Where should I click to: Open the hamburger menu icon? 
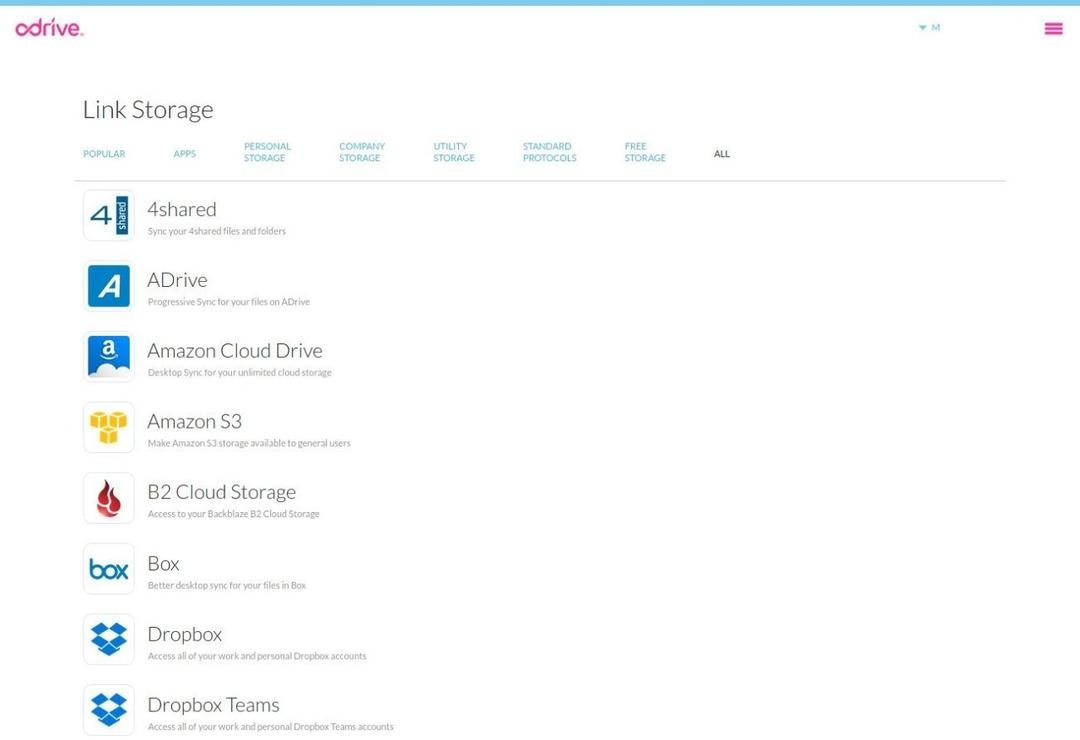point(1053,28)
